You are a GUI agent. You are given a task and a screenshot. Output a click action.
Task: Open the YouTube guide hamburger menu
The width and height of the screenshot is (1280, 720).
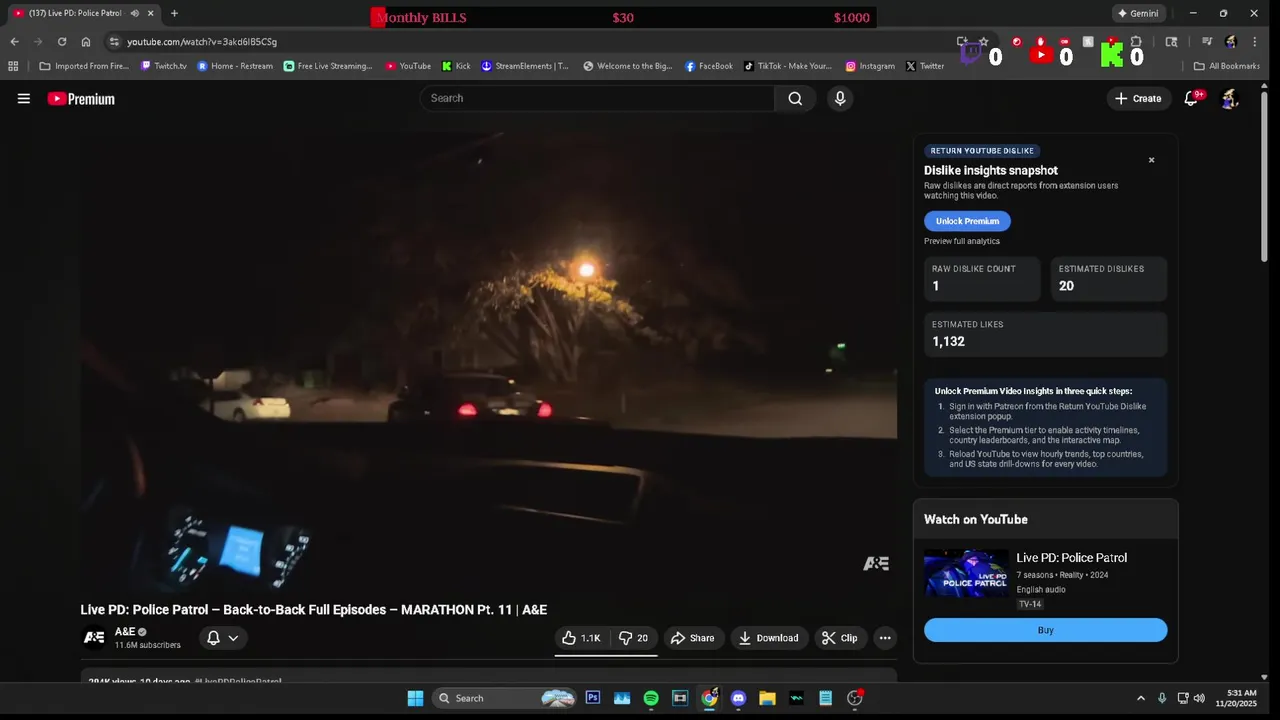click(x=24, y=98)
